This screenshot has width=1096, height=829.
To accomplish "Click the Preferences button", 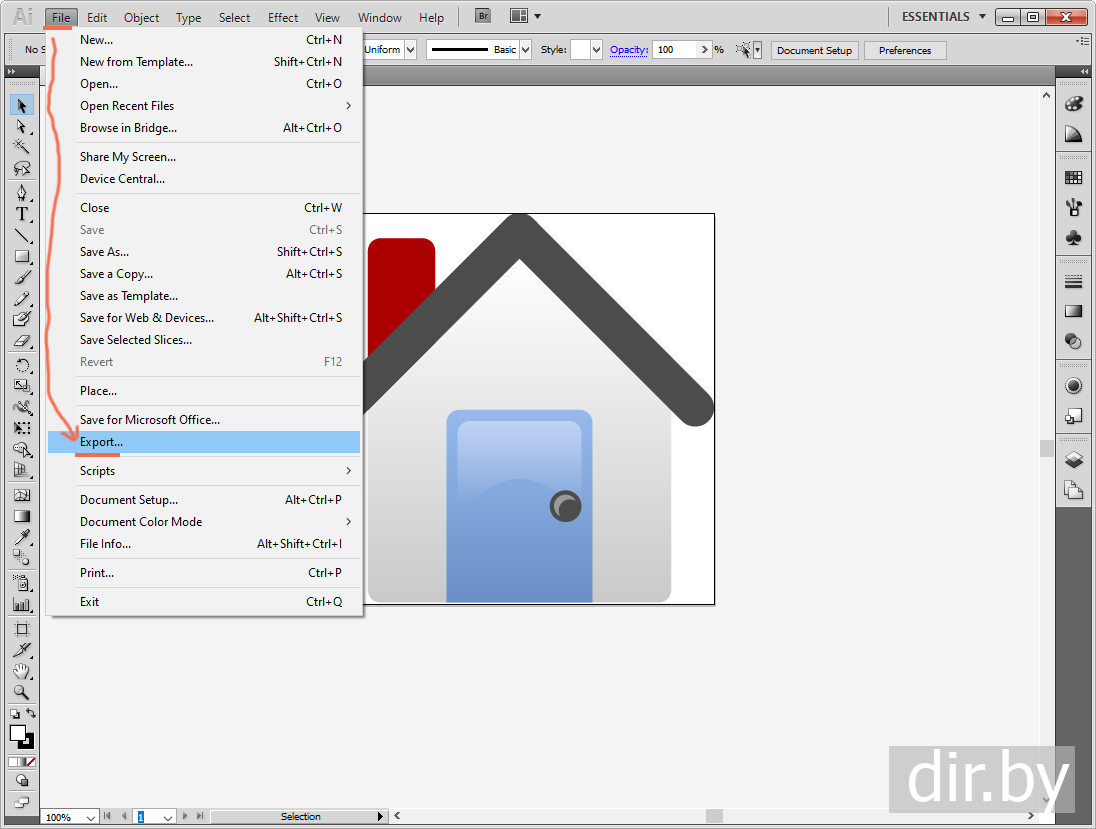I will tap(905, 50).
